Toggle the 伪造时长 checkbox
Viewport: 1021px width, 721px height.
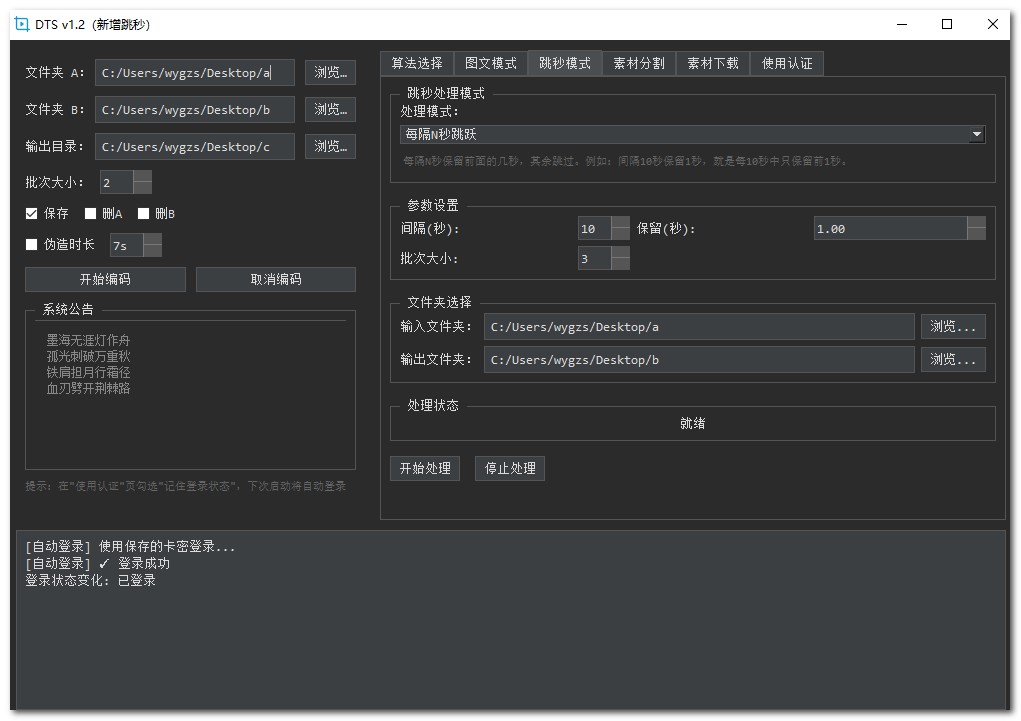pyautogui.click(x=31, y=245)
